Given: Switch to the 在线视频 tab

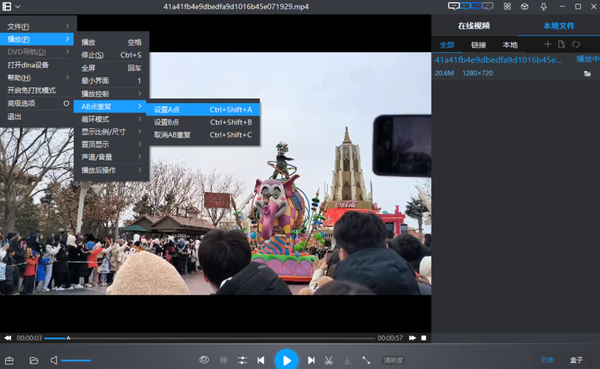Looking at the screenshot, I should 474,26.
